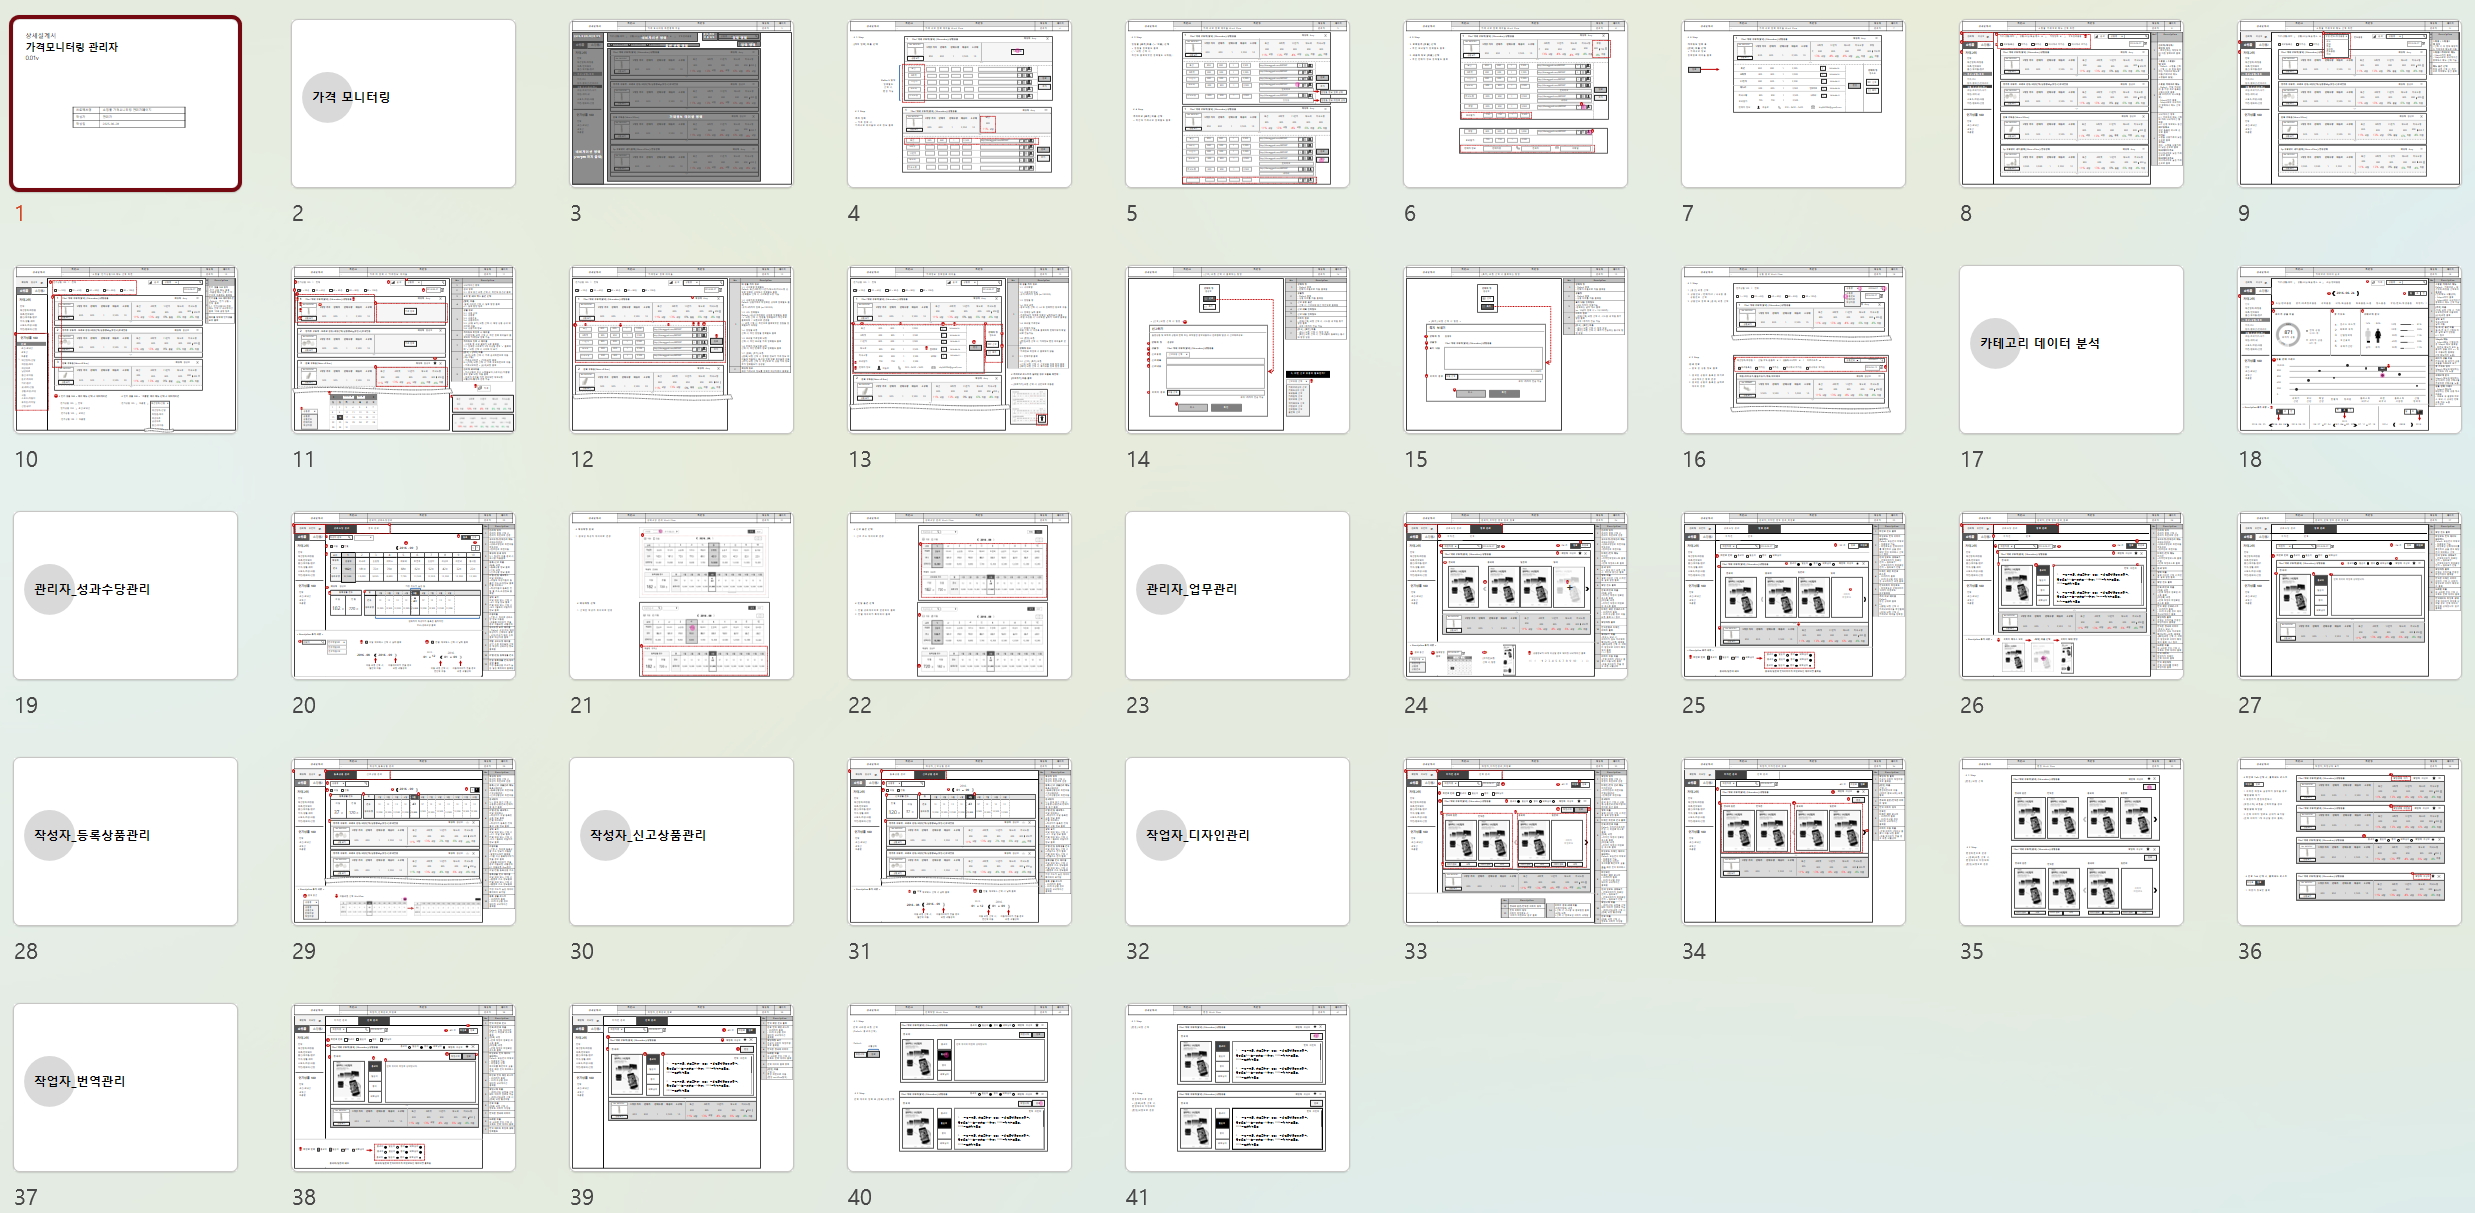
Task: Select slide 23 관리자_업무관리 section
Action: pos(1237,595)
